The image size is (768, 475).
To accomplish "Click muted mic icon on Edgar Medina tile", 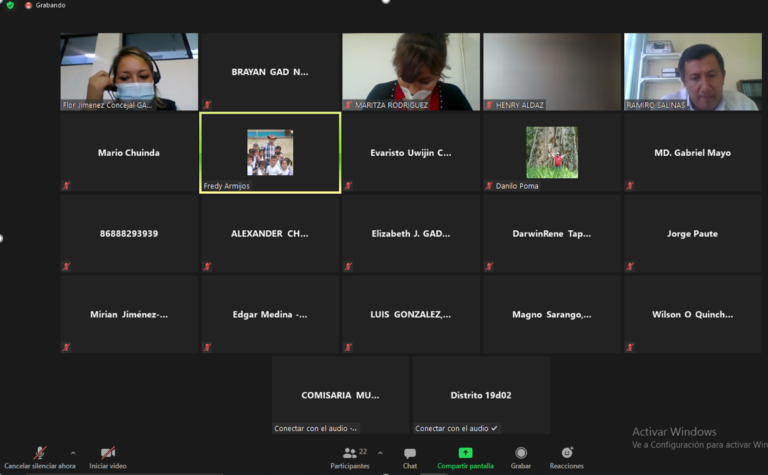I will pyautogui.click(x=207, y=347).
